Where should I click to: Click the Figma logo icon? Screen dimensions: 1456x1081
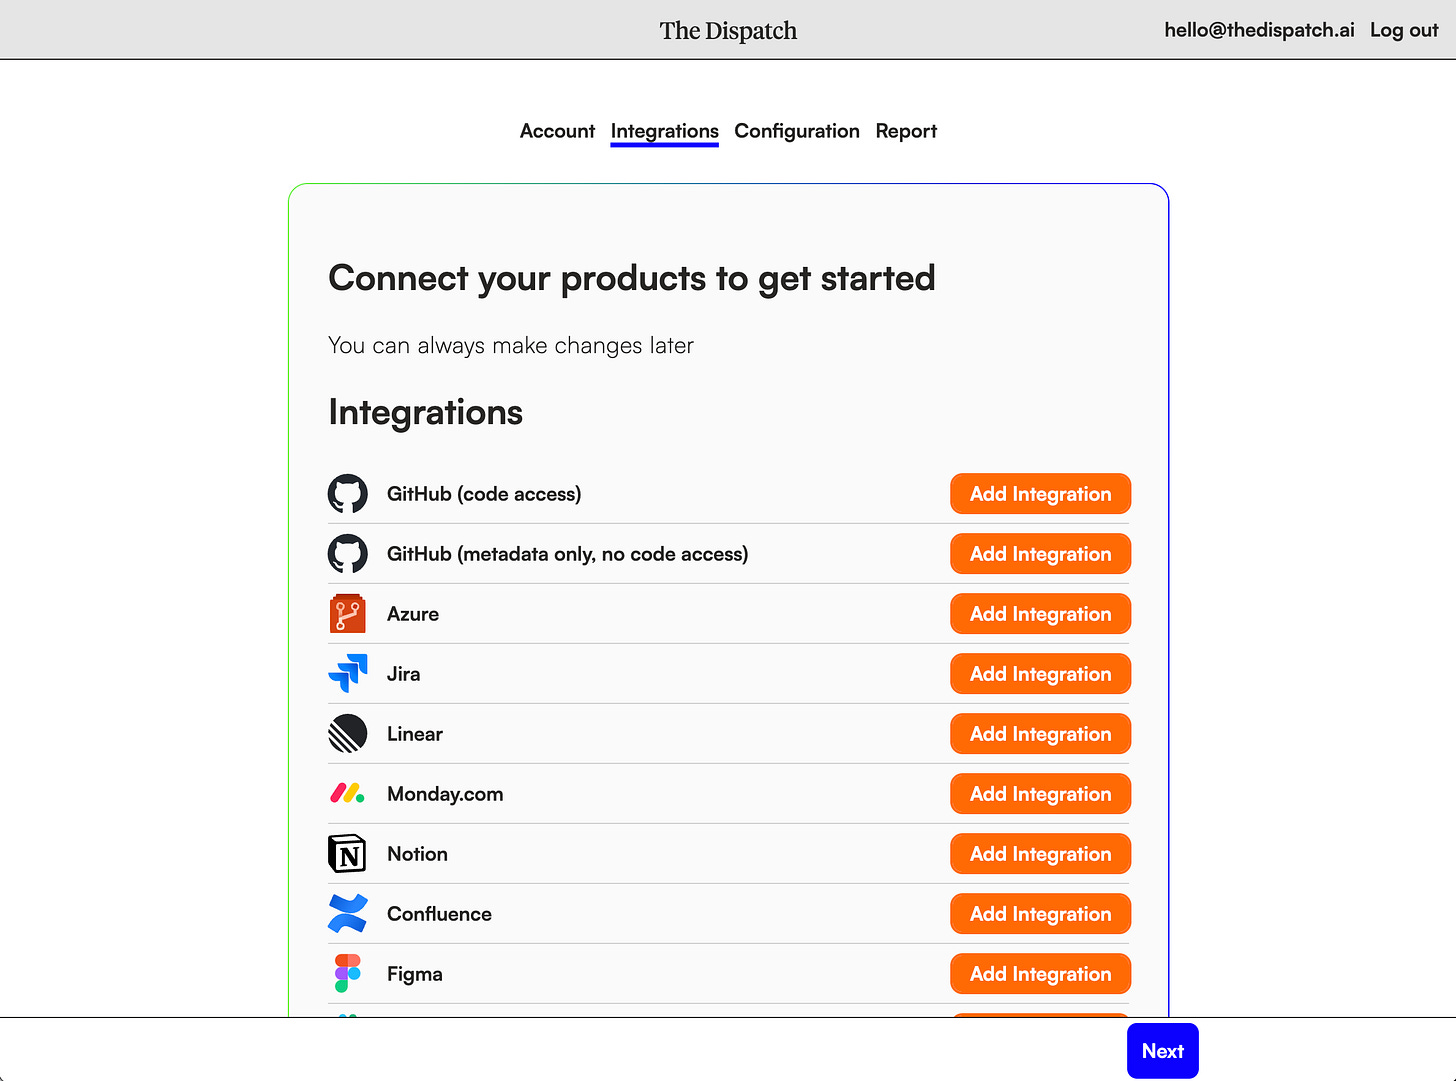pos(348,974)
